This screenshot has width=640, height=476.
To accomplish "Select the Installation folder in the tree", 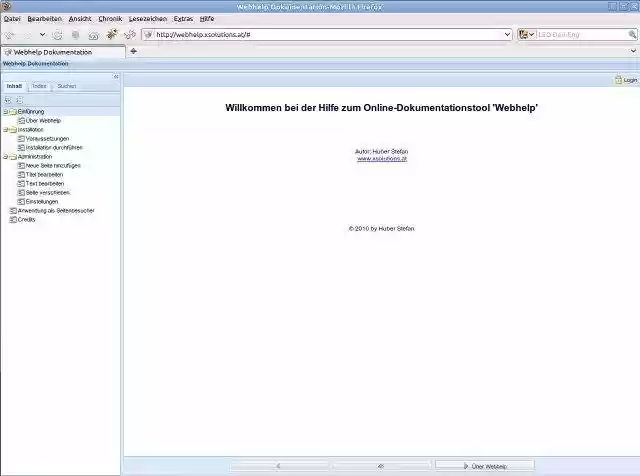I will pos(31,129).
